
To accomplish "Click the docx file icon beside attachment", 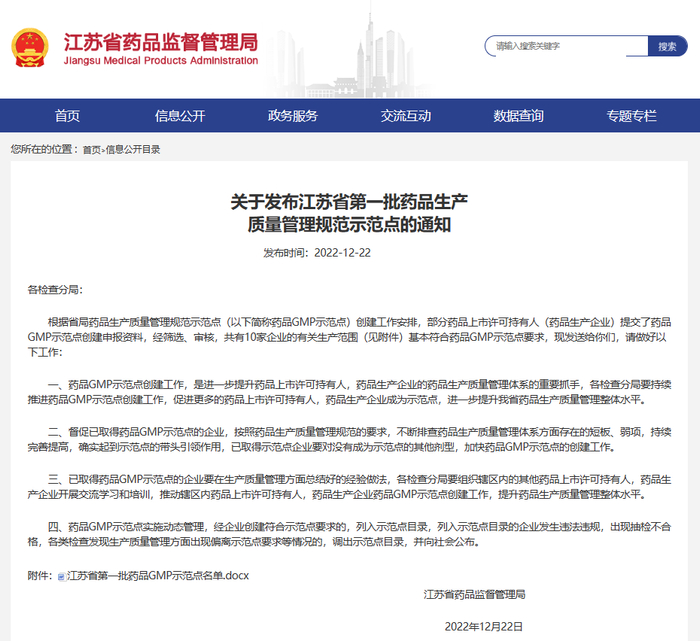I will point(62,577).
